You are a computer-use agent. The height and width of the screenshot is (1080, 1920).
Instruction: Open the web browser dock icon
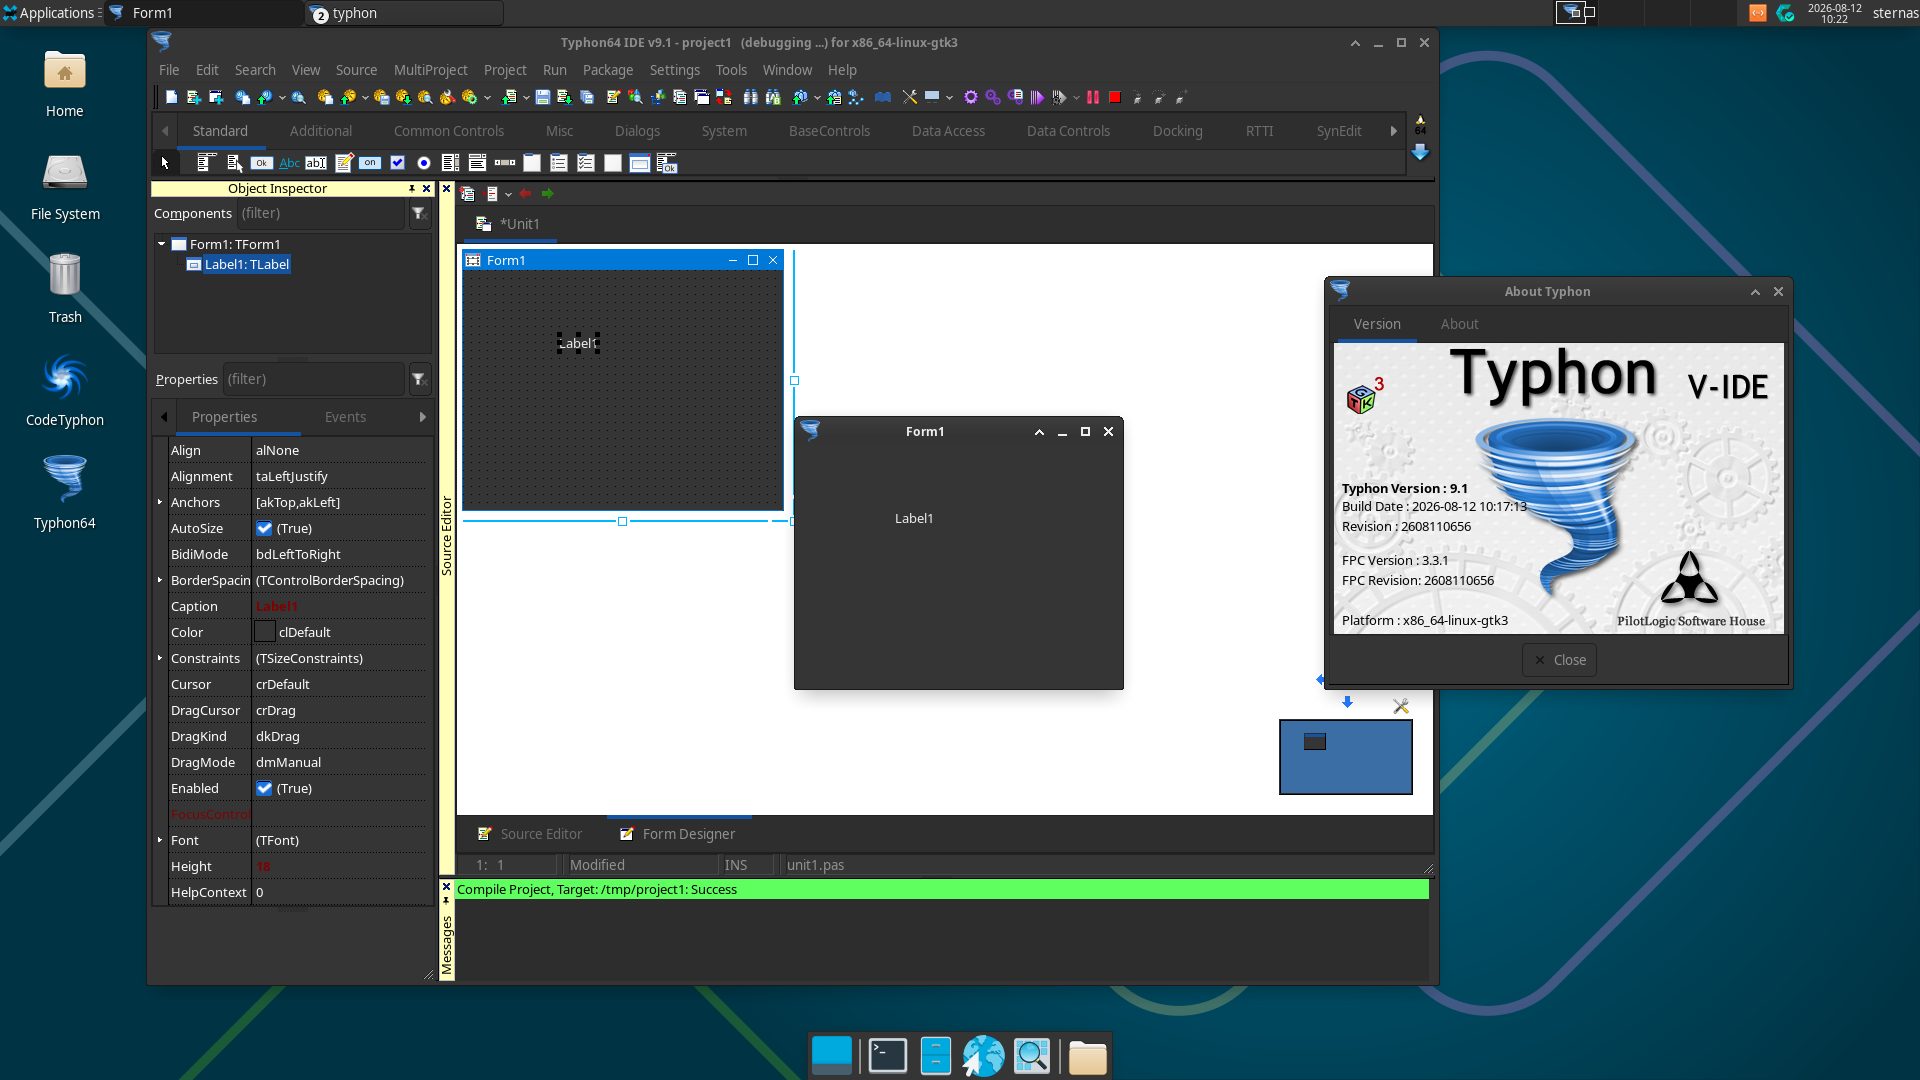[984, 1056]
